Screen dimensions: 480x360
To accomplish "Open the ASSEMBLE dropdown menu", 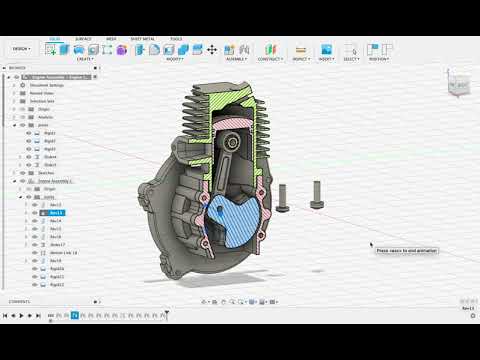I will pos(237,59).
